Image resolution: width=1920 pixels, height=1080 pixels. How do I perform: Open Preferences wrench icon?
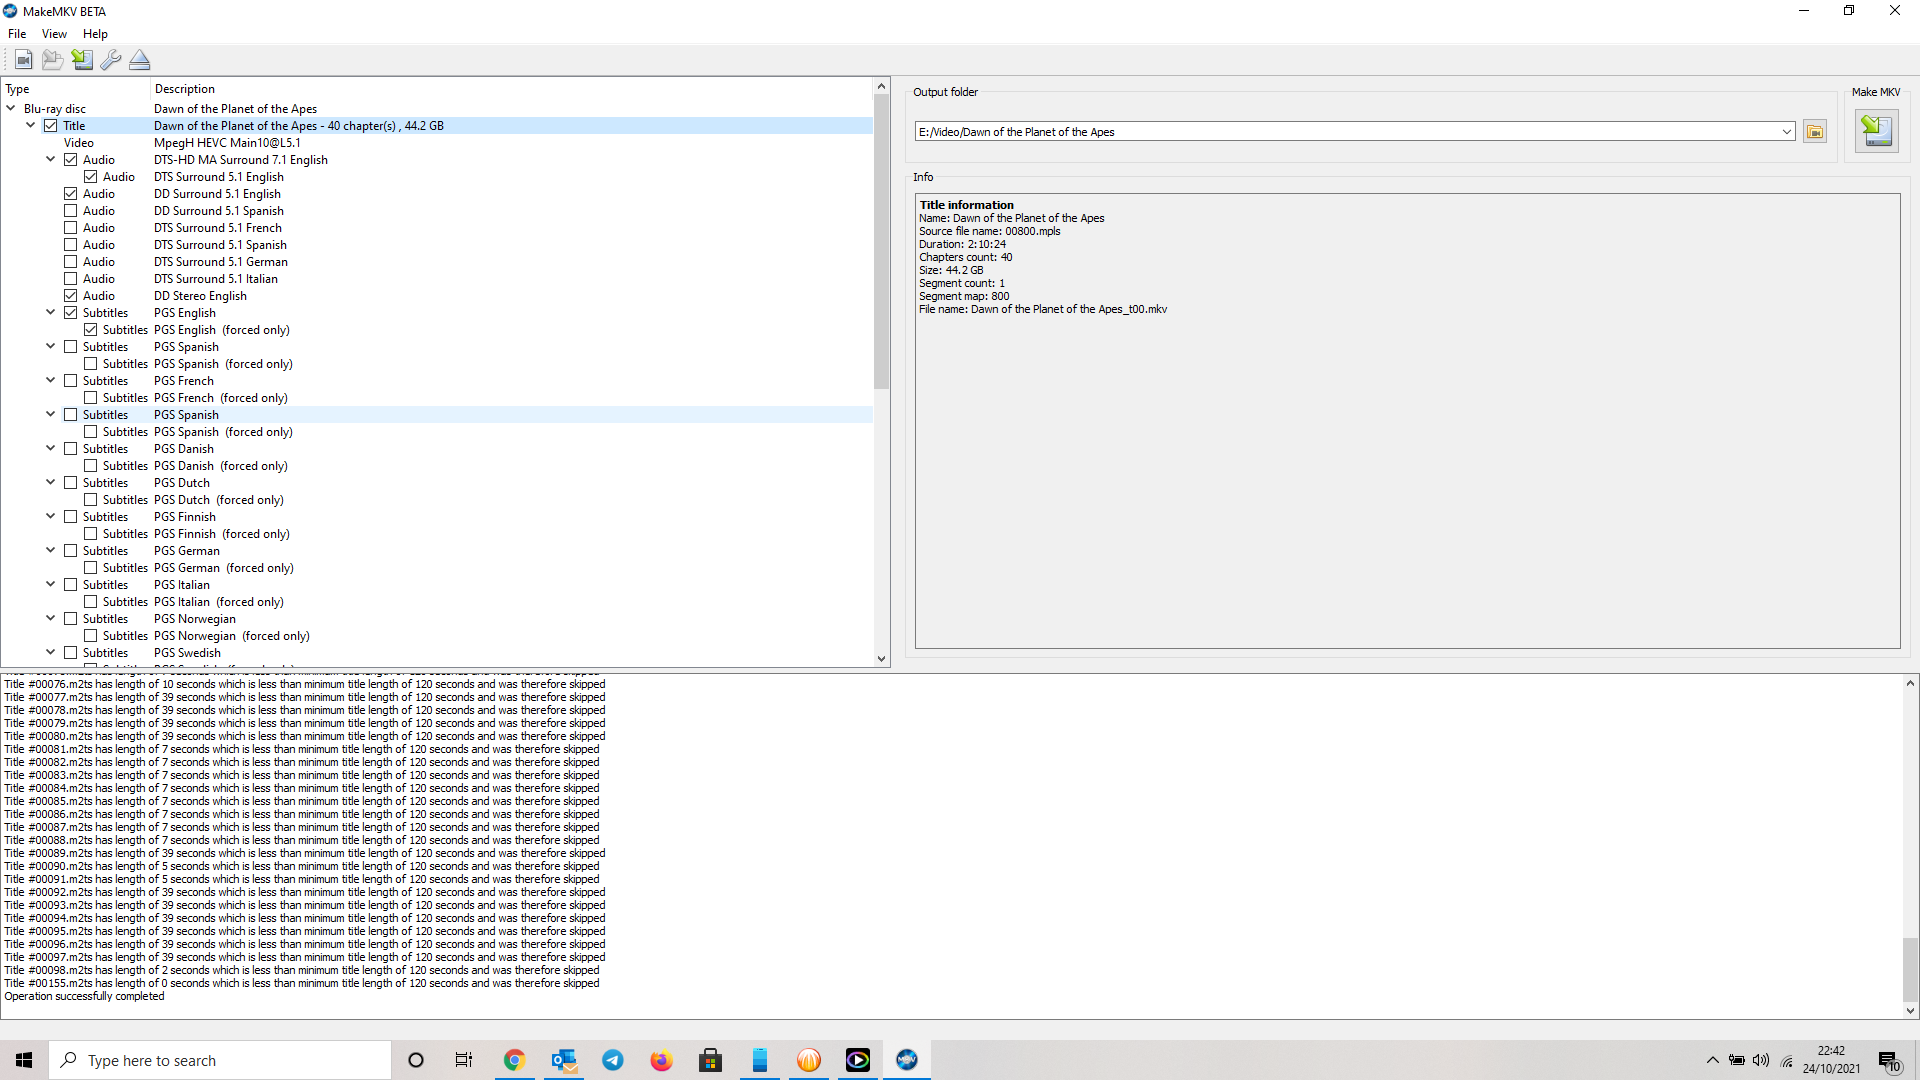(x=111, y=60)
